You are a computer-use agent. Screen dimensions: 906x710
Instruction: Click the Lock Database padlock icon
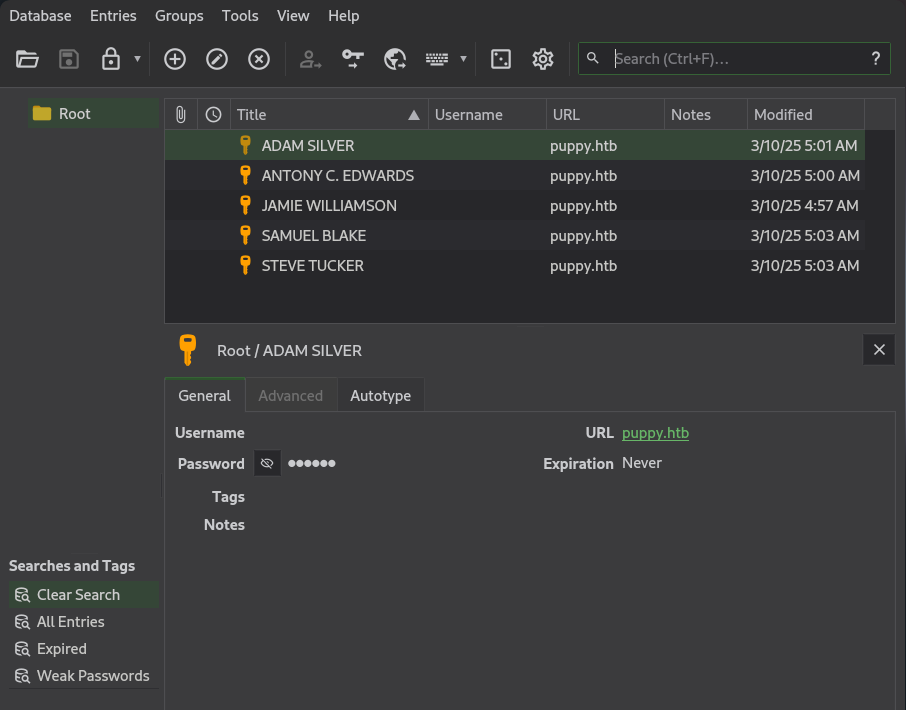point(111,59)
